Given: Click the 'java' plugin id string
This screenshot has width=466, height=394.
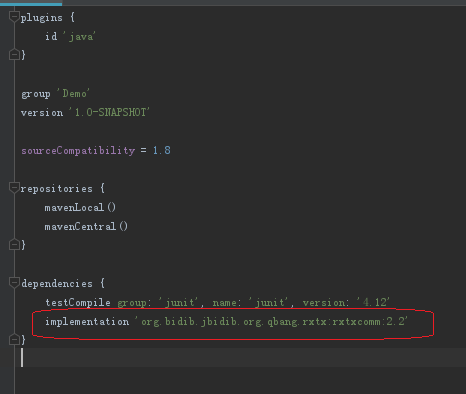Looking at the screenshot, I should (x=79, y=36).
